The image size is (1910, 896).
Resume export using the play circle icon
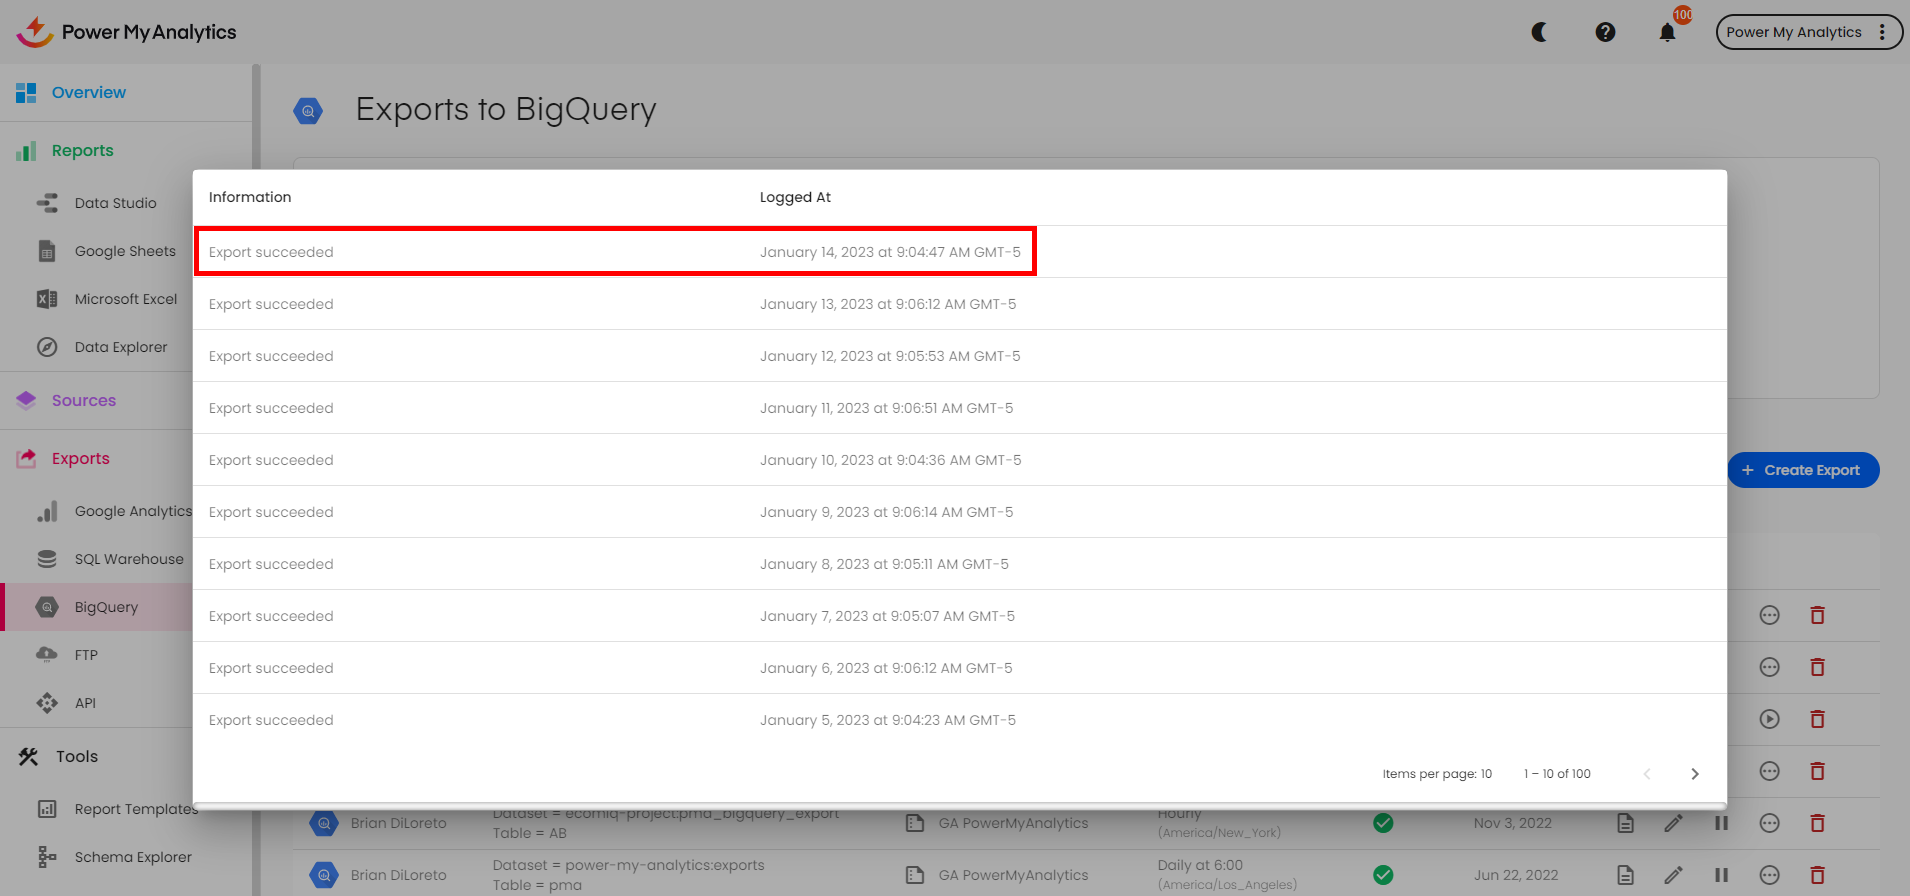1769,719
